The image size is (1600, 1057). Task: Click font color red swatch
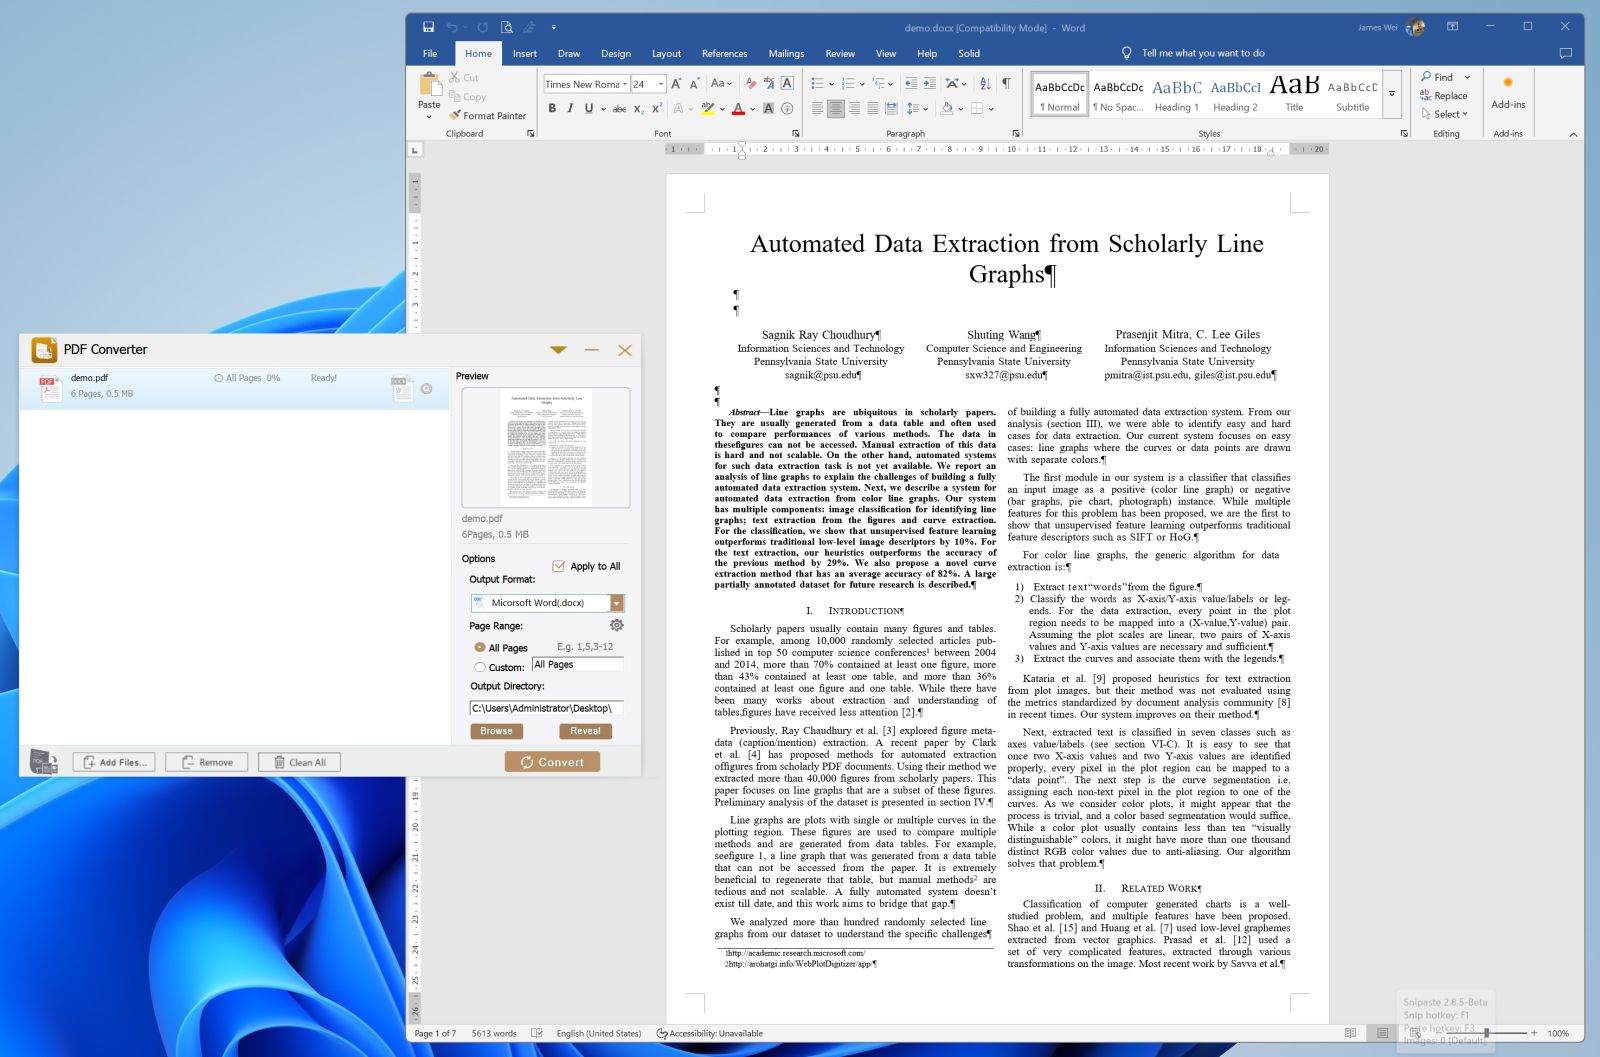738,108
